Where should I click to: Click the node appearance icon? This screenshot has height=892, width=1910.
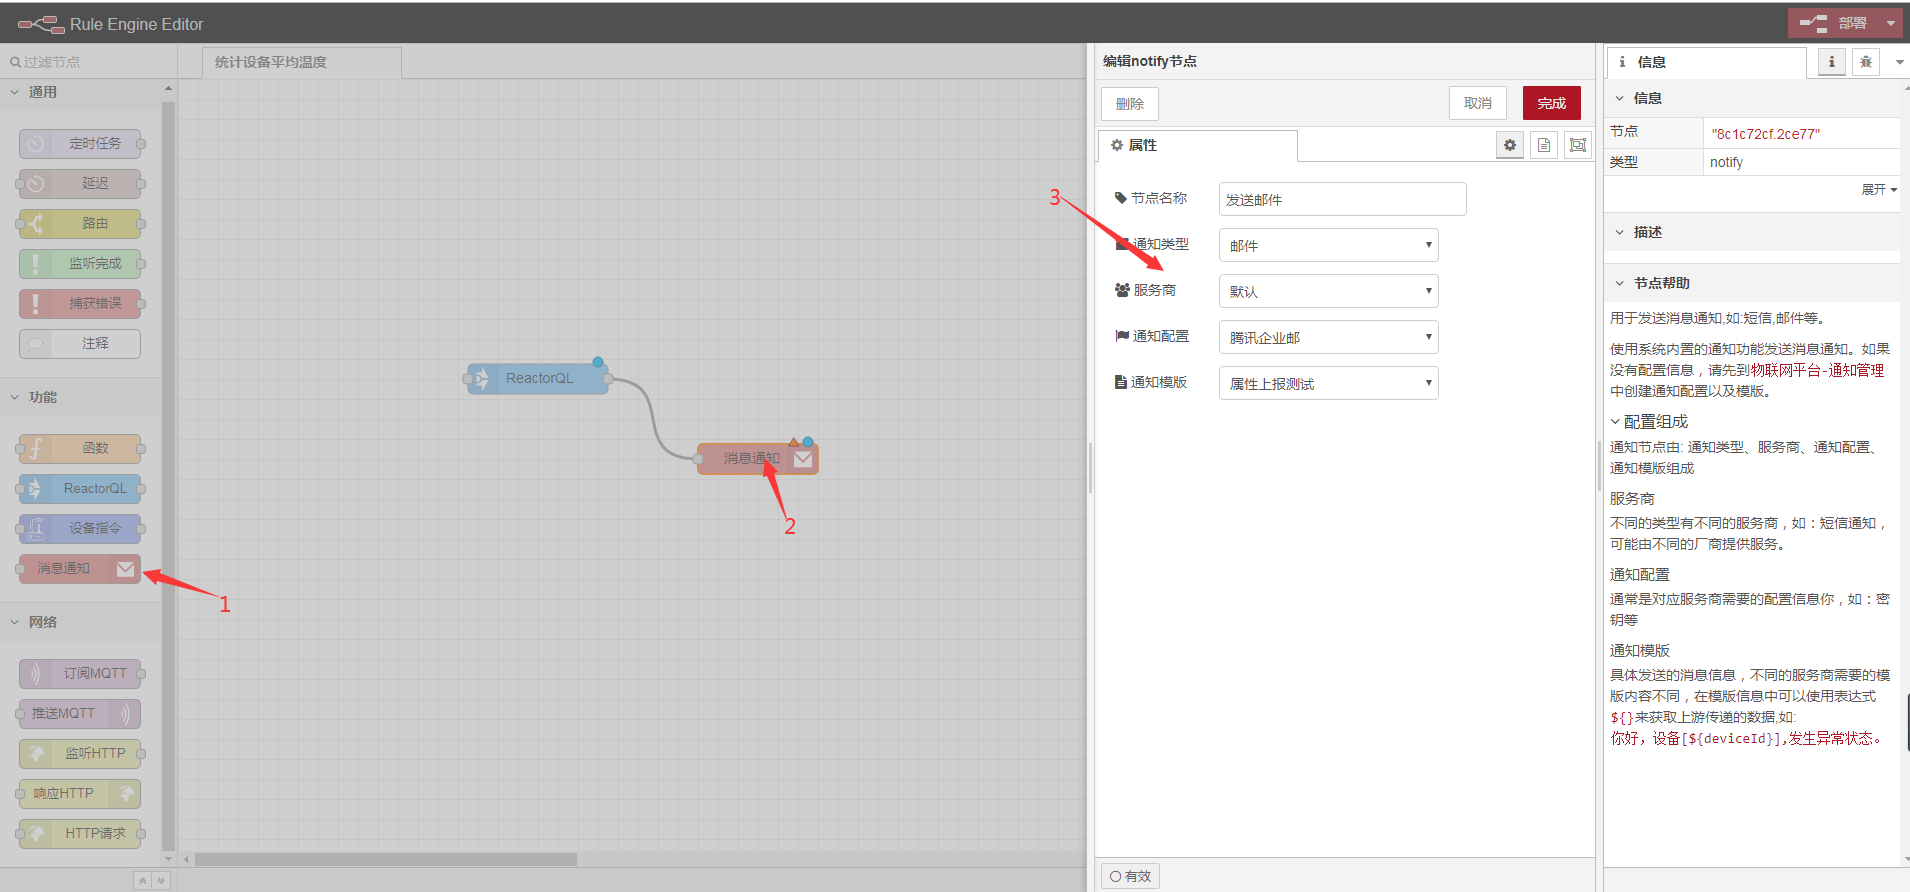point(1577,145)
